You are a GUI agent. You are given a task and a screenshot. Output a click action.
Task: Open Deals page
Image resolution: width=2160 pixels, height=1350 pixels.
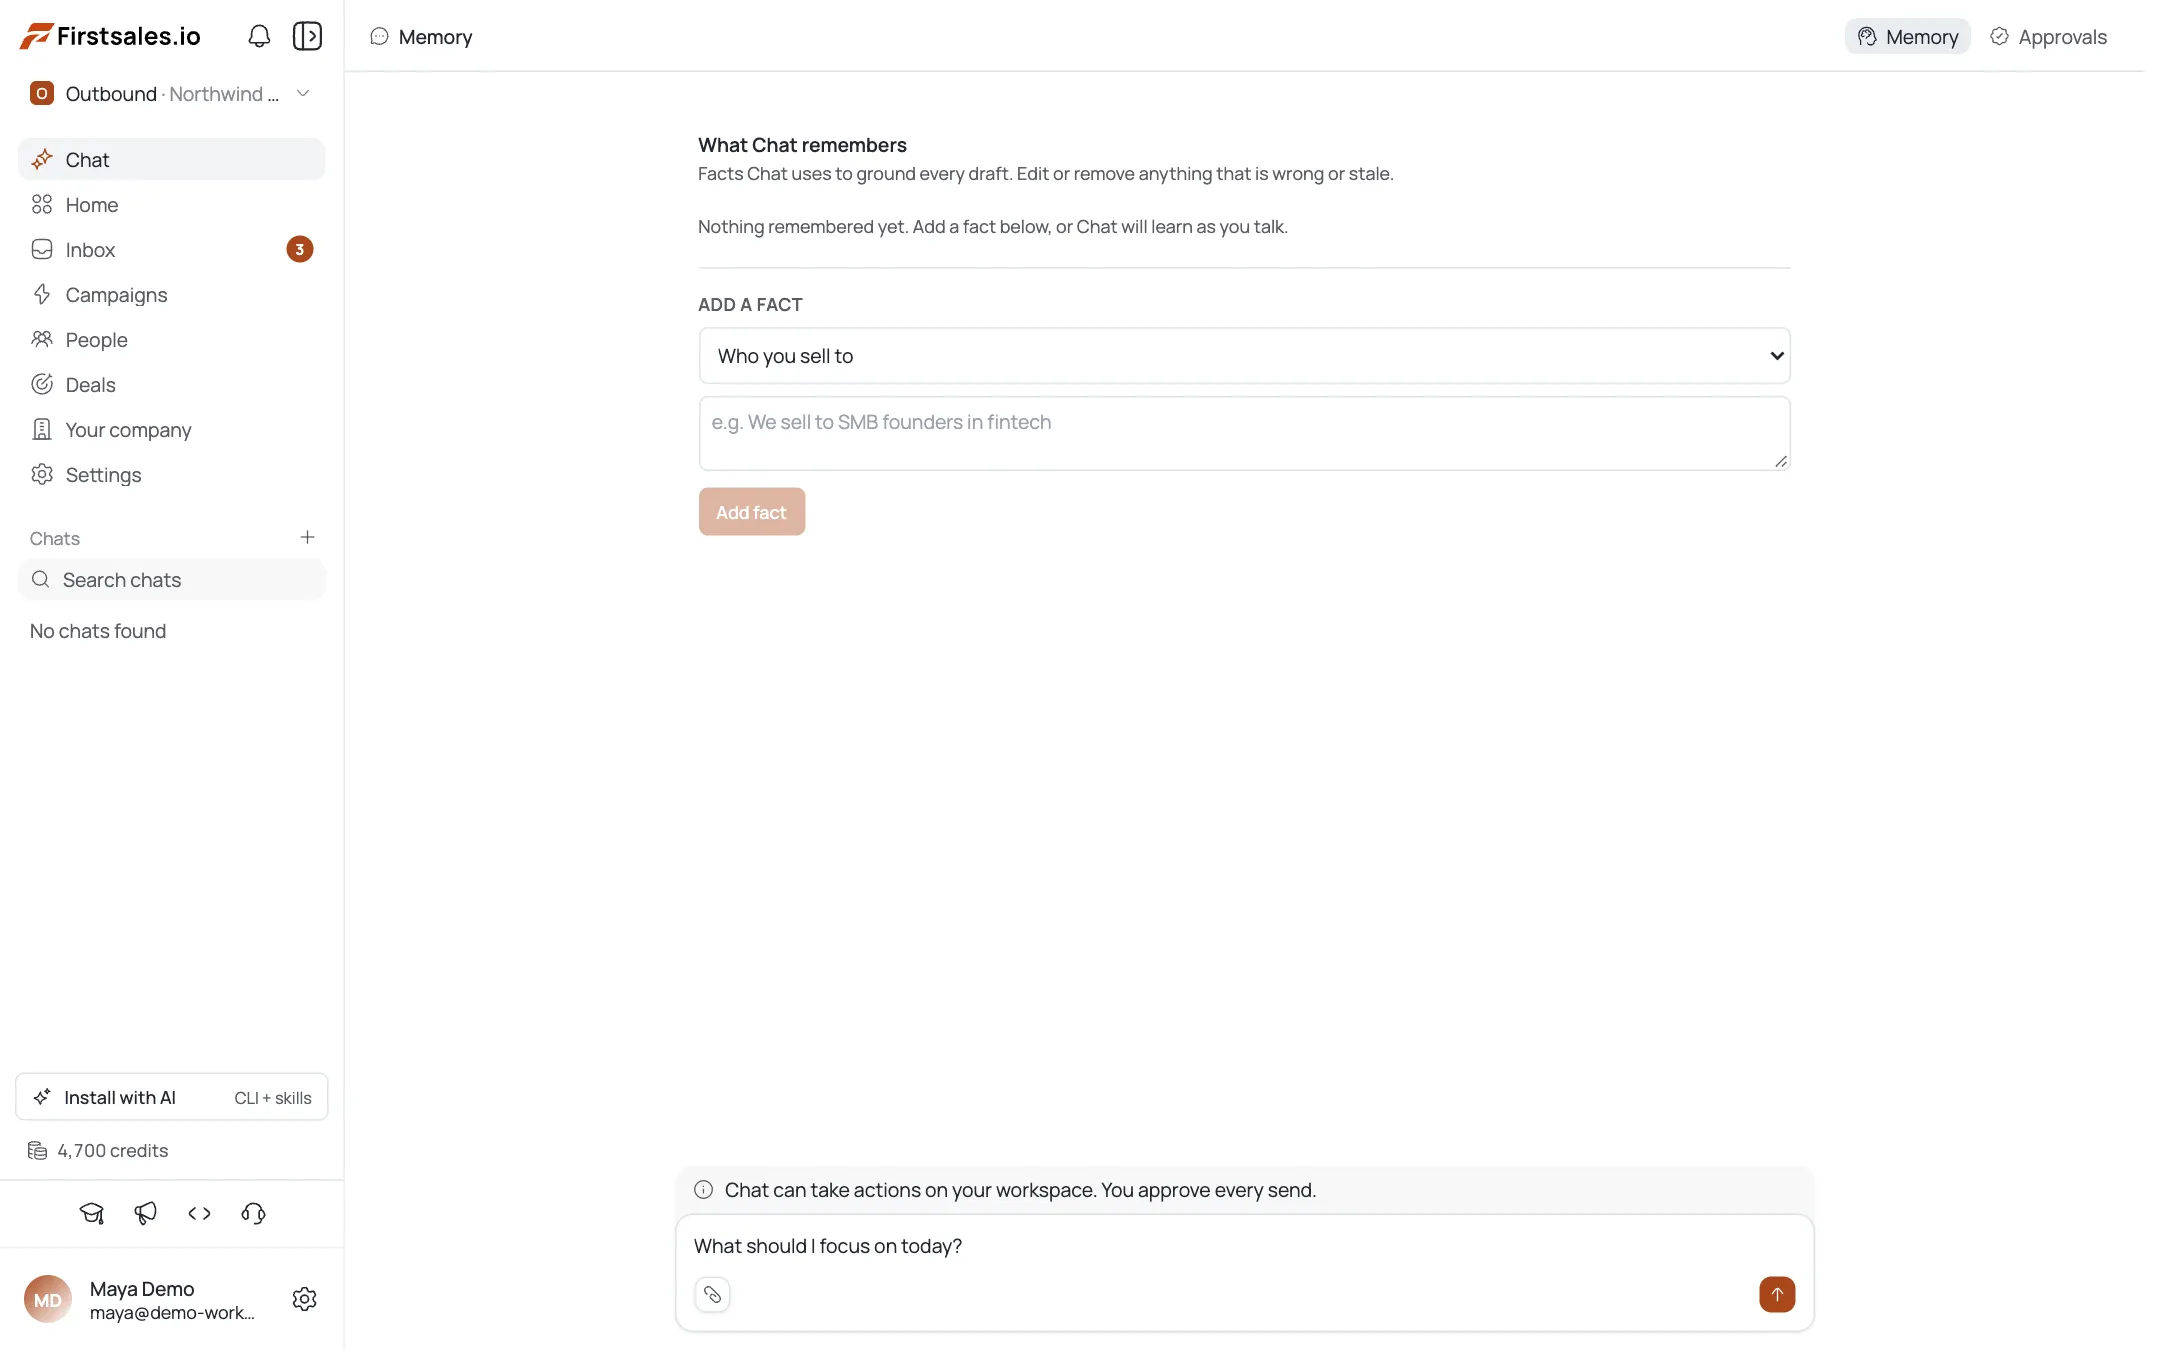coord(171,385)
